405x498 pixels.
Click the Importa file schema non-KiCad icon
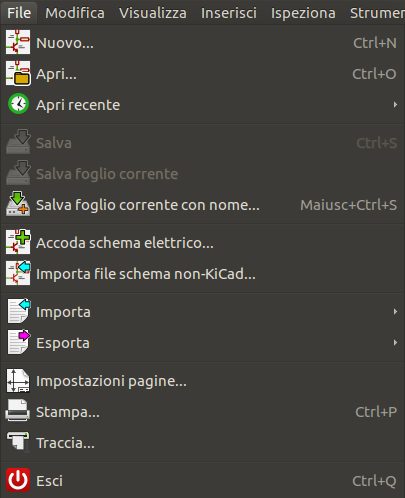[18, 273]
